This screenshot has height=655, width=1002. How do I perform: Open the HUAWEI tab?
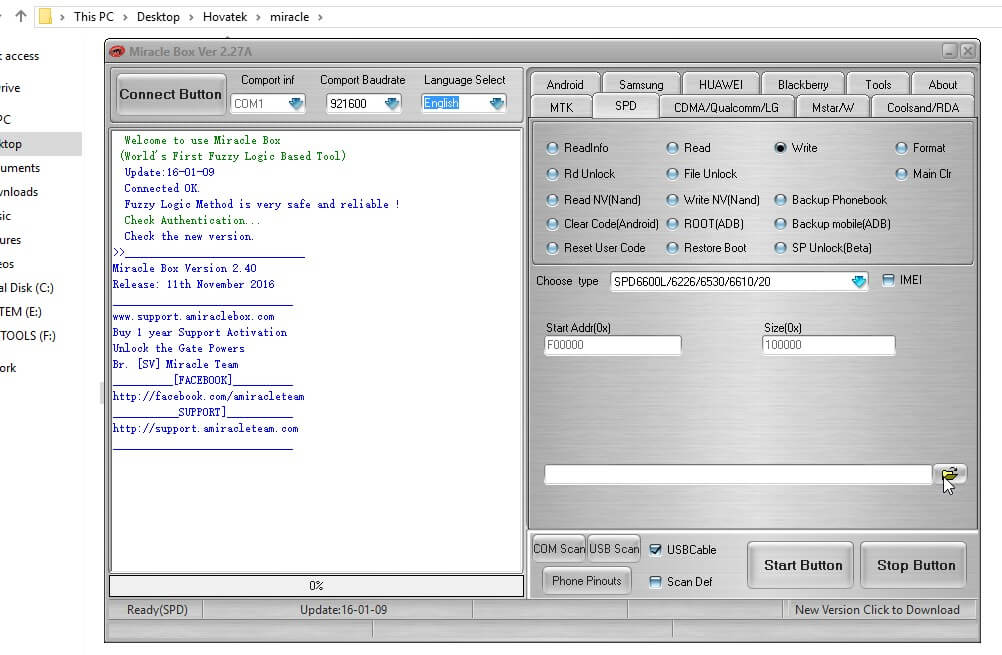[720, 83]
